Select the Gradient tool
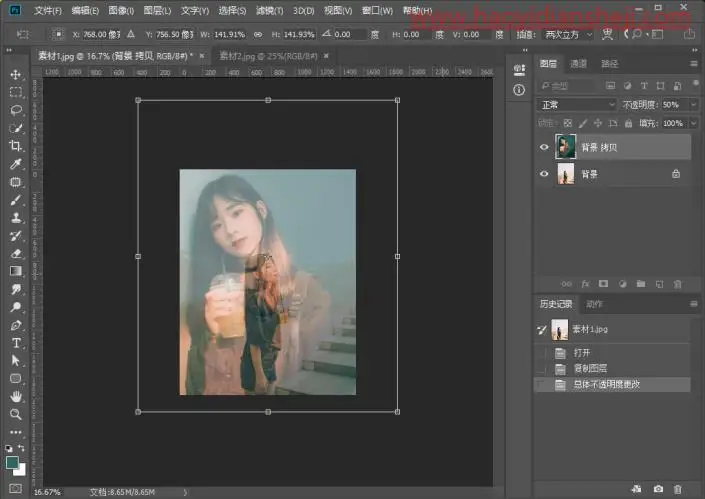Screen dimensions: 705x499 tap(16, 271)
